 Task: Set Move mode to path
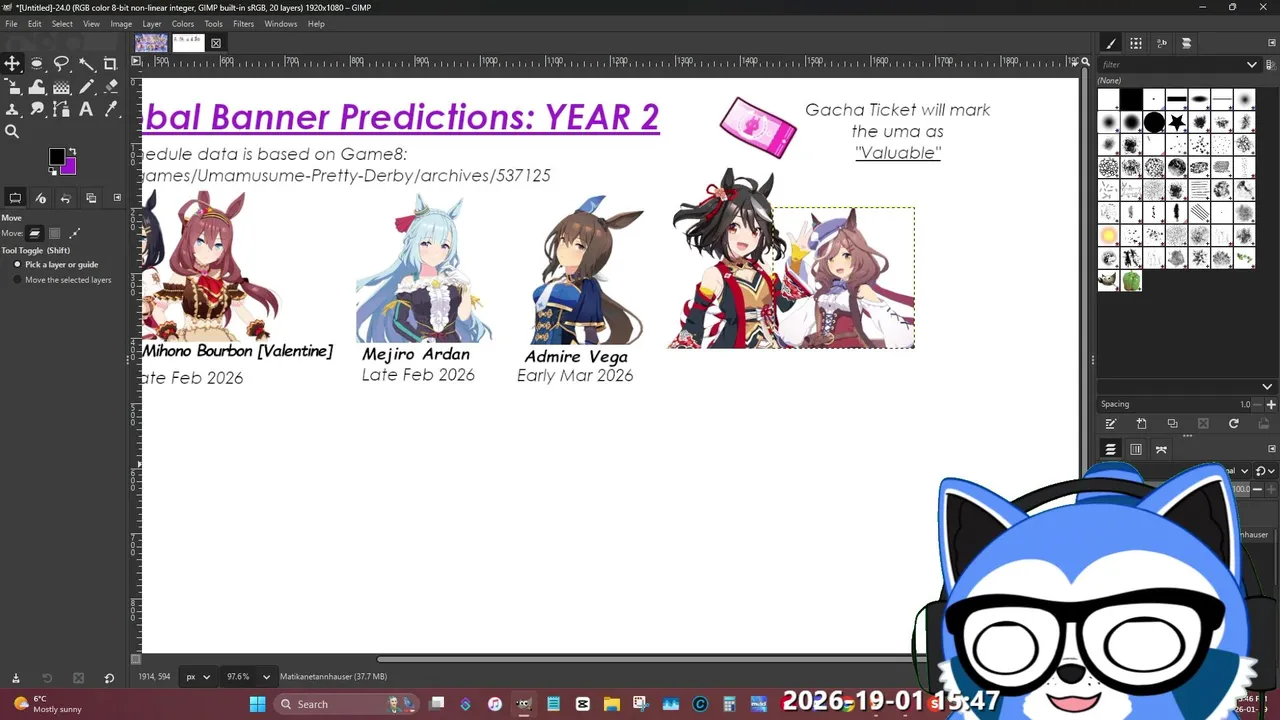74,233
